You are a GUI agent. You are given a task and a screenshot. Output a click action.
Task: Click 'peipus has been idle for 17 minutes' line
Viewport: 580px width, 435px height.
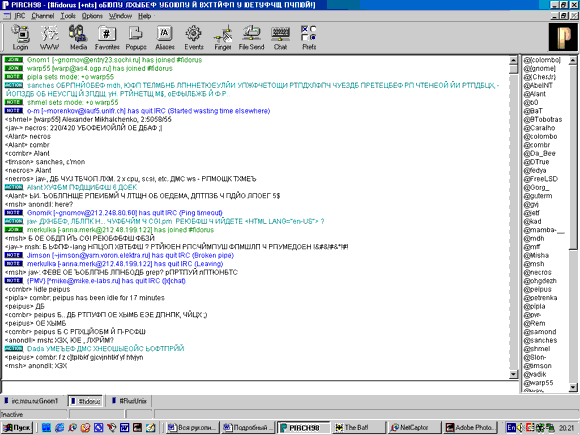85,298
